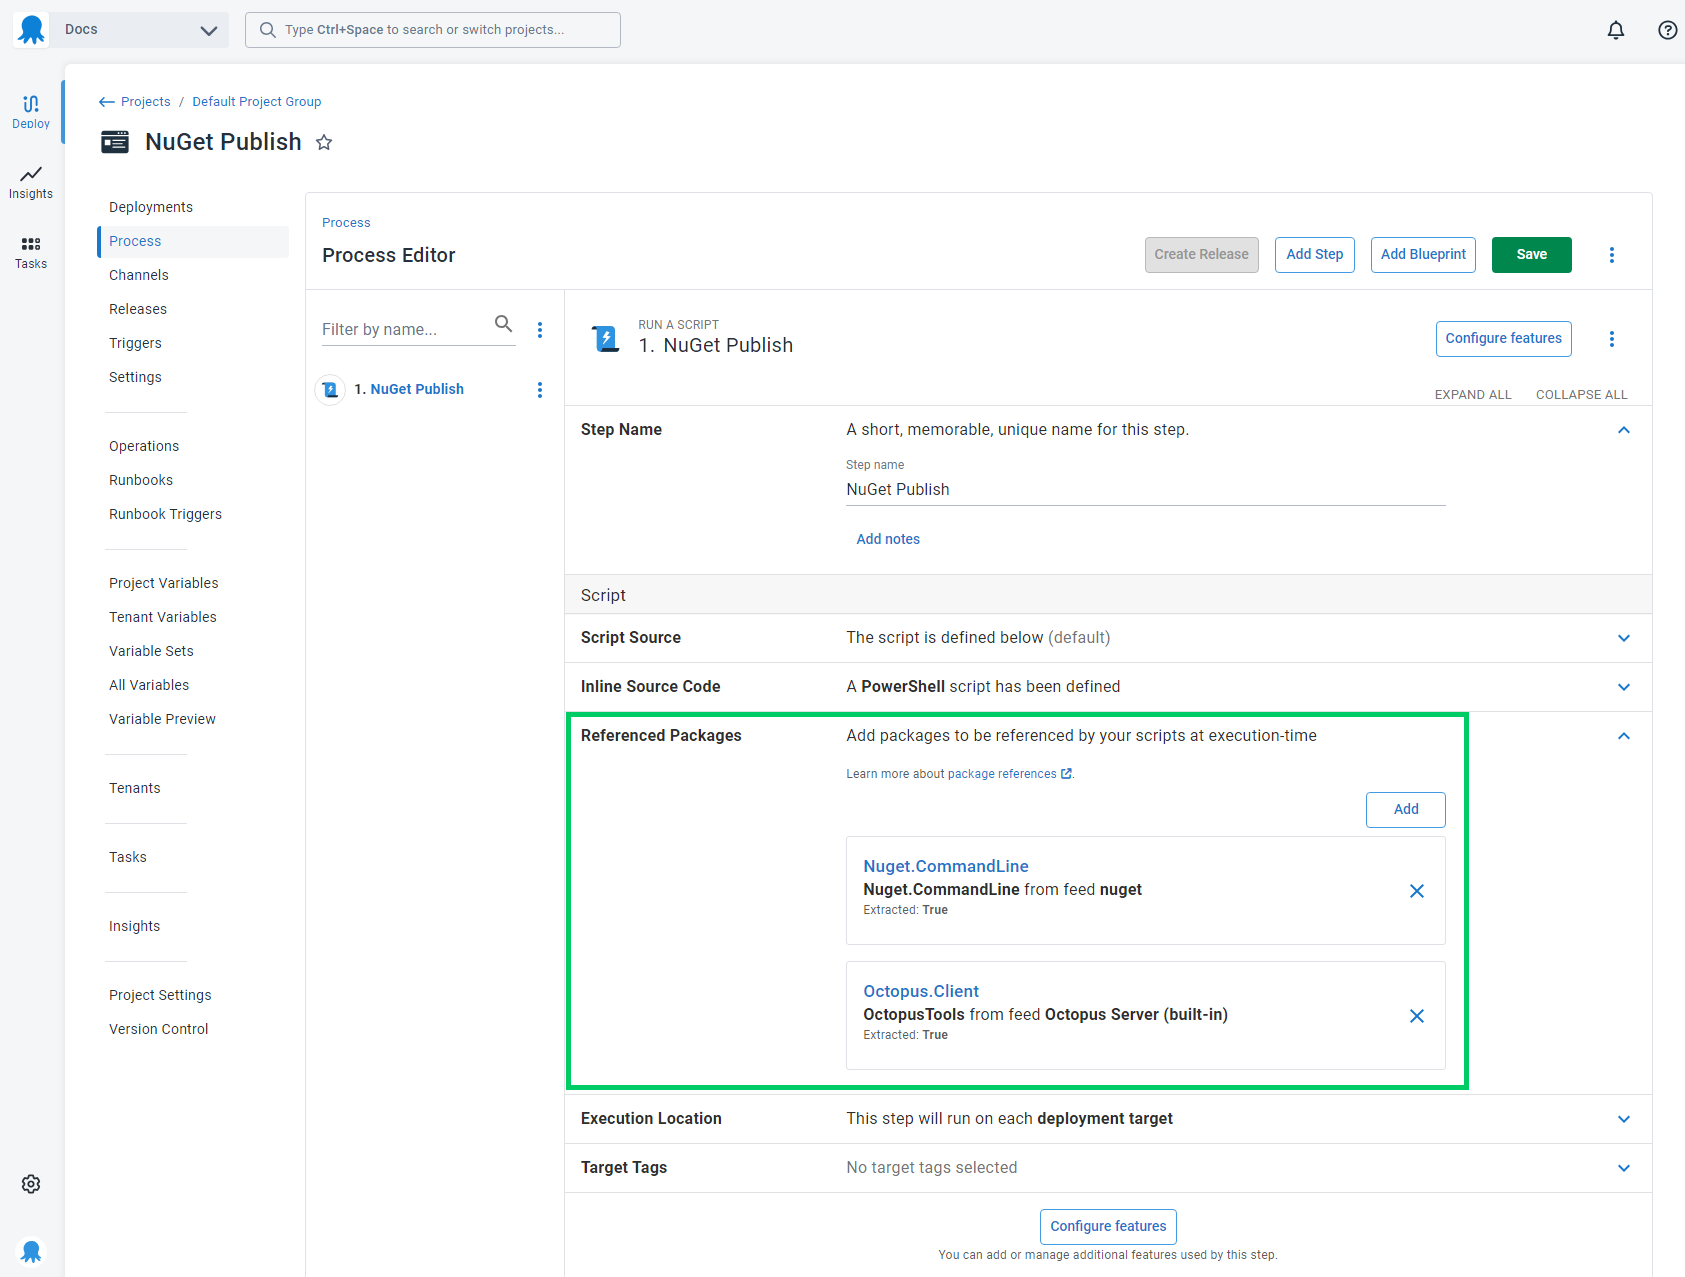Screen dimensions: 1685x1277
Task: Click the back arrow next to Projects
Action: pos(107,102)
